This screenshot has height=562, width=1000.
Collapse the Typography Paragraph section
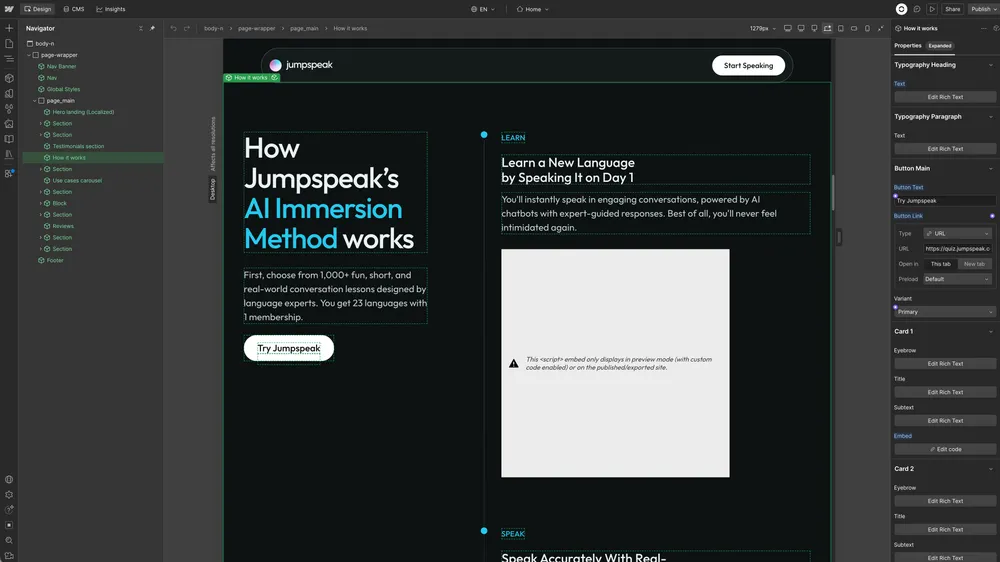pos(990,117)
